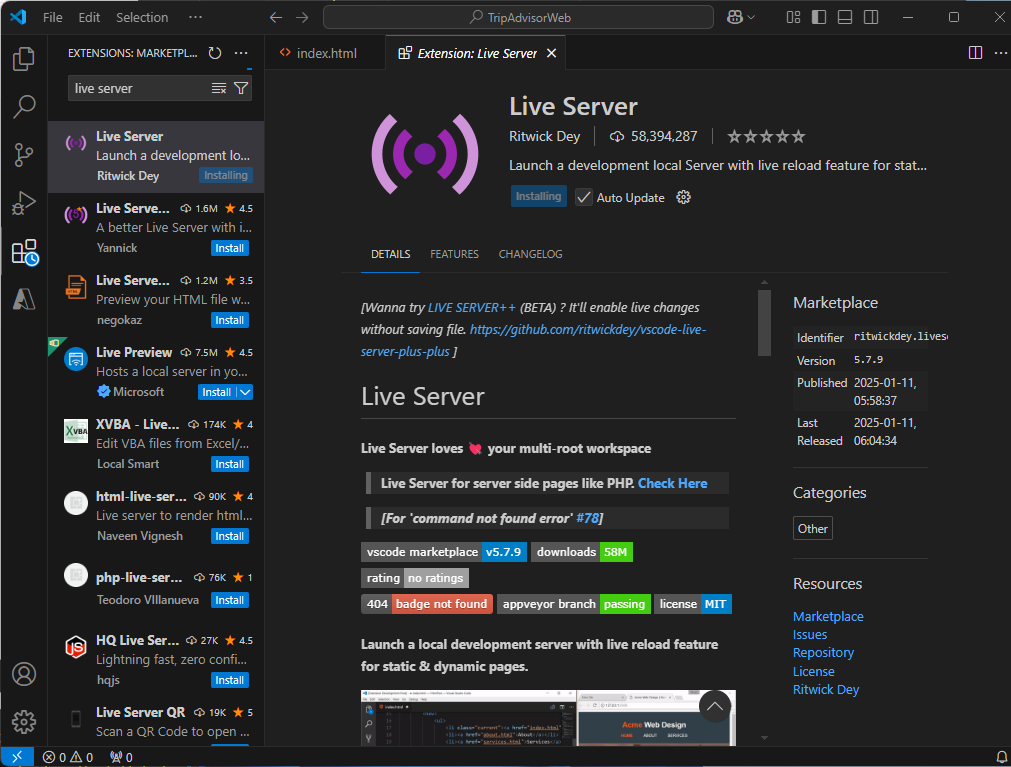Install html-live-server by Naveen Vignesh
1011x767 pixels.
pyautogui.click(x=230, y=536)
